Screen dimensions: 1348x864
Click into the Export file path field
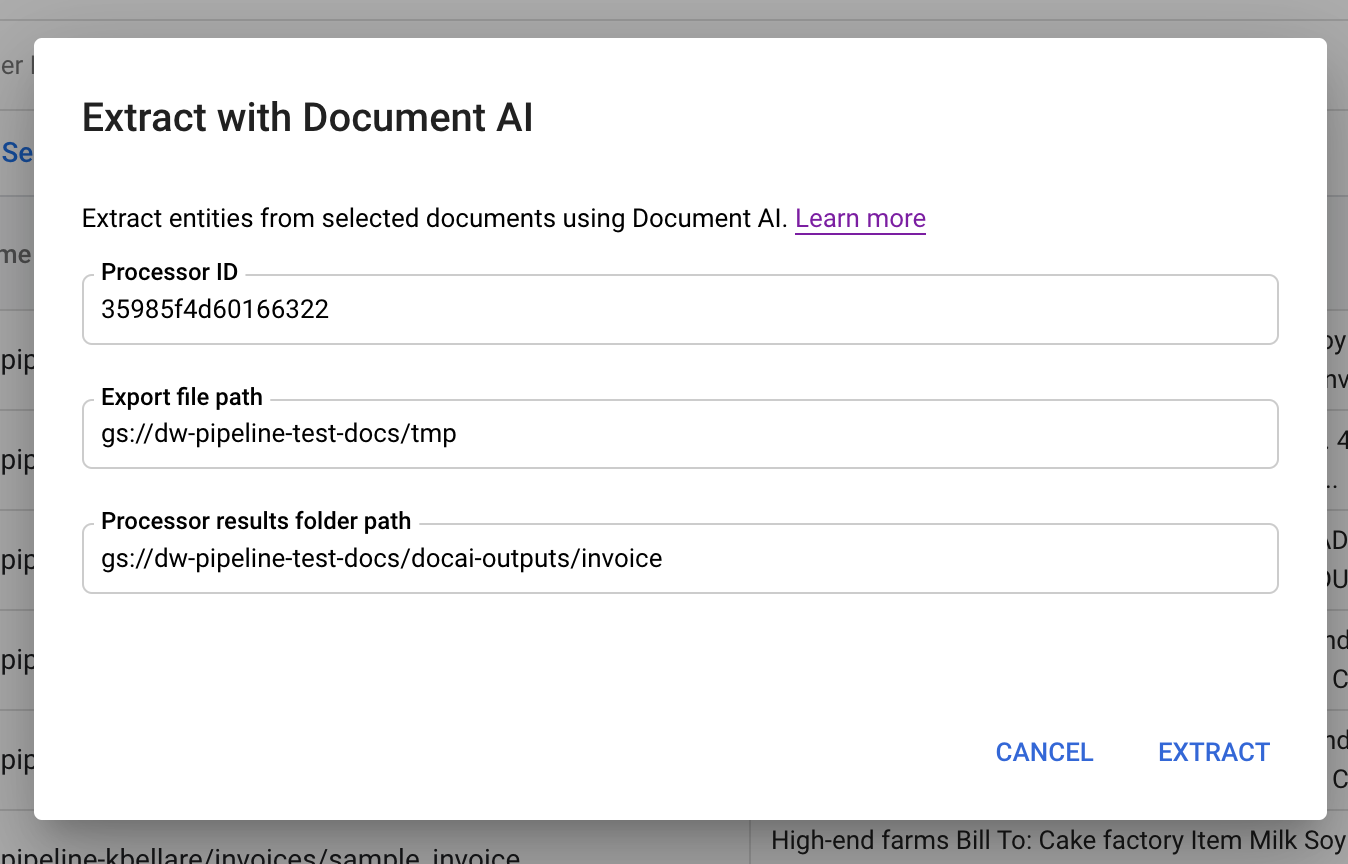(680, 434)
